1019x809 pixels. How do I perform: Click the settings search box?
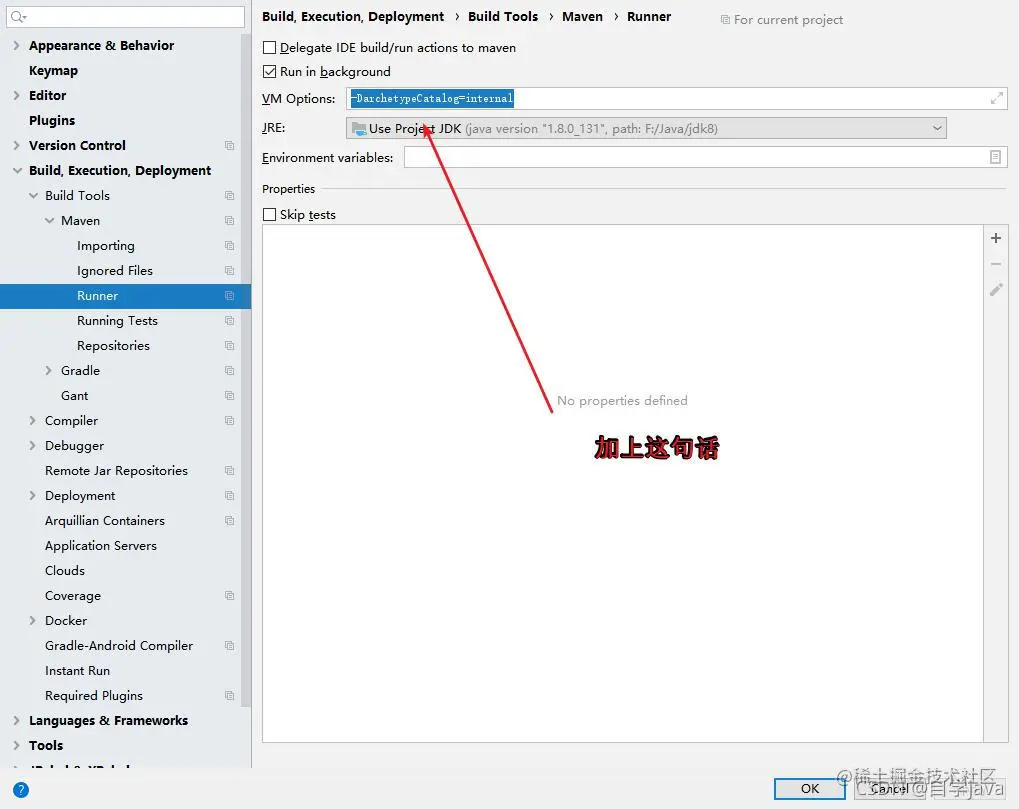click(125, 17)
